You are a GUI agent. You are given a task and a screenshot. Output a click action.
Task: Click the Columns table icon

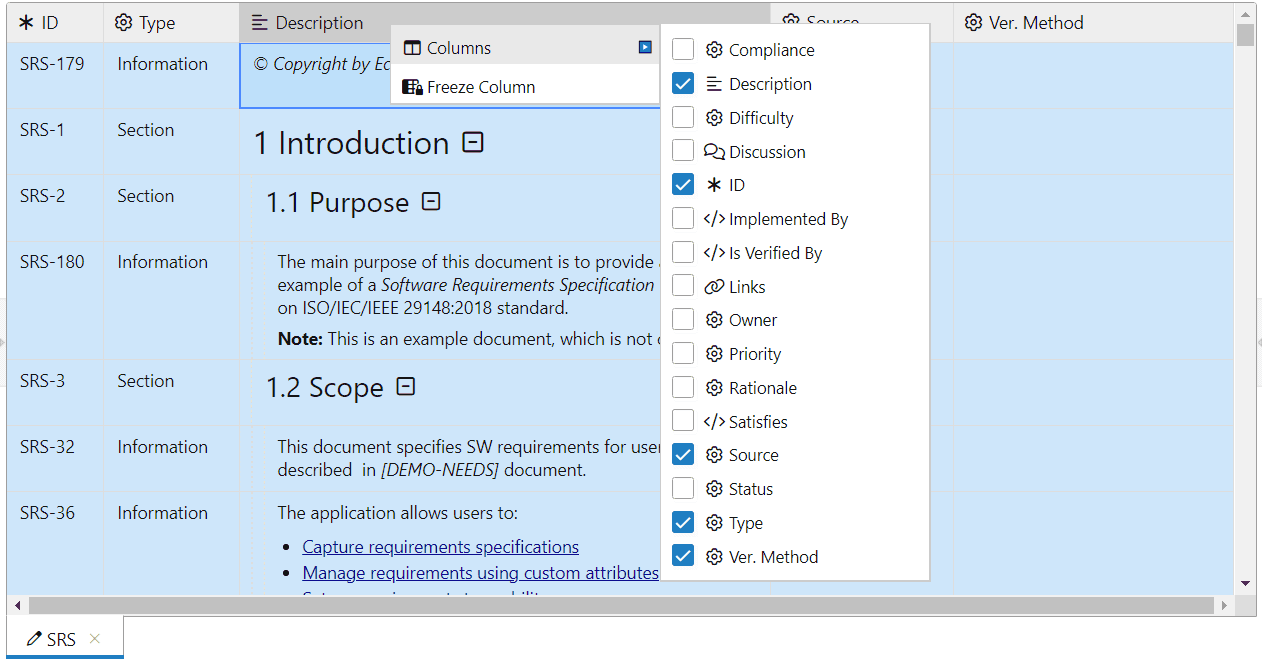point(411,48)
